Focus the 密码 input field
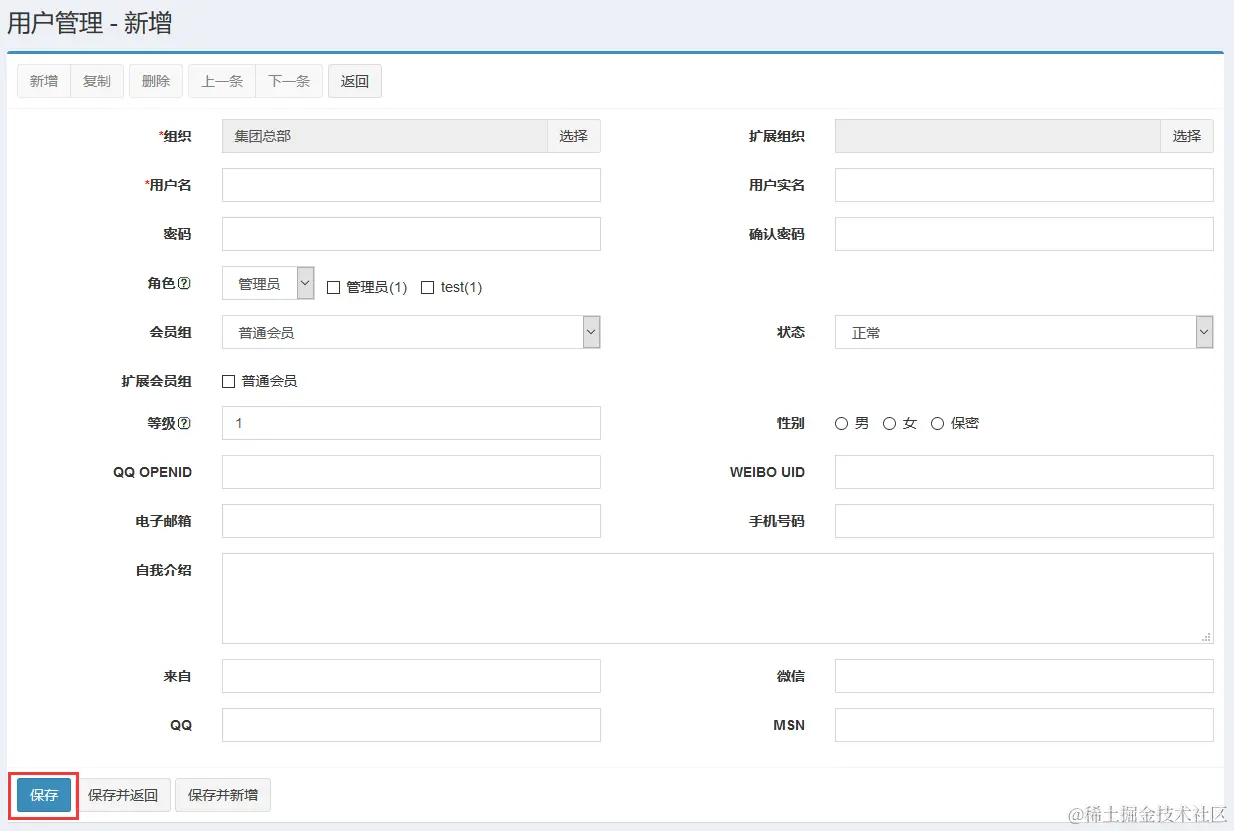The height and width of the screenshot is (831, 1234). (x=411, y=234)
